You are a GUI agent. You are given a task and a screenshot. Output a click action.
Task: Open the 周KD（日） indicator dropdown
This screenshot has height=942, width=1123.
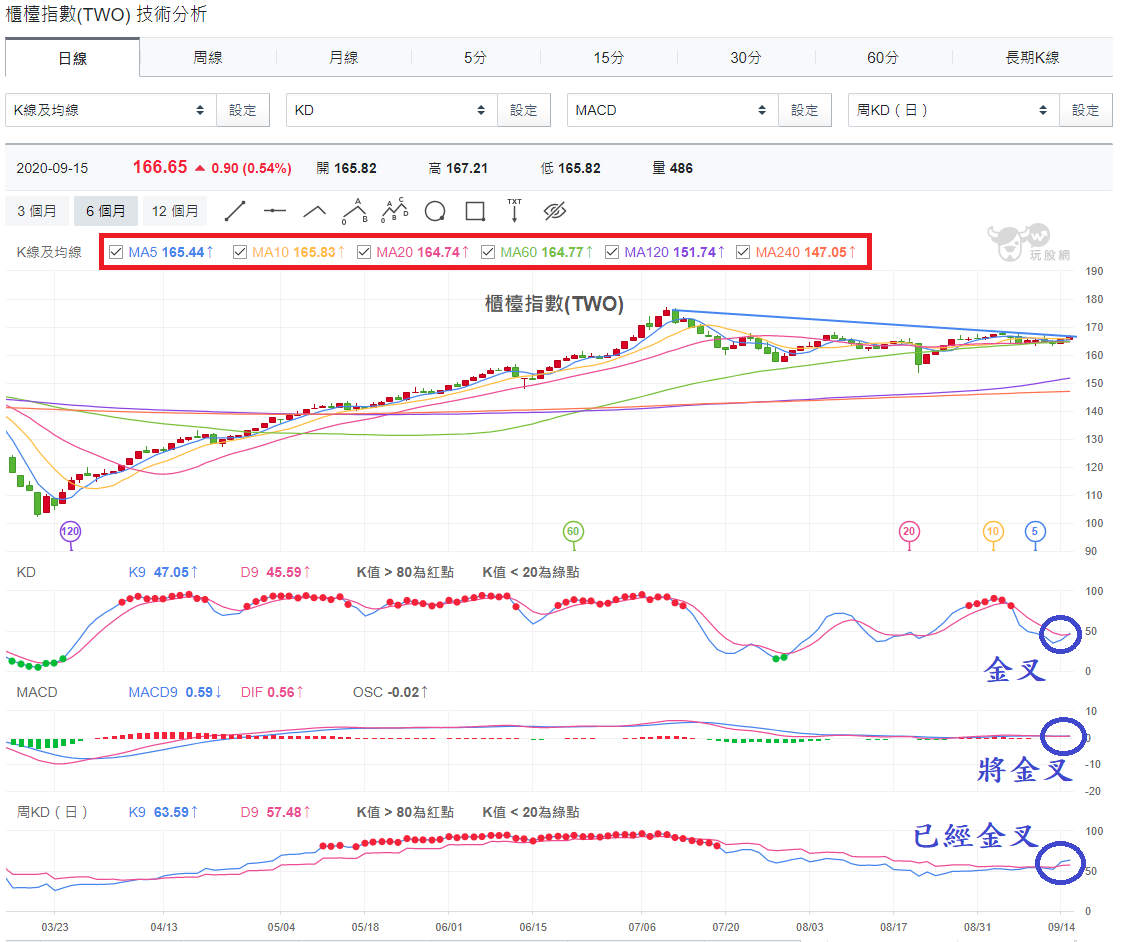point(953,110)
